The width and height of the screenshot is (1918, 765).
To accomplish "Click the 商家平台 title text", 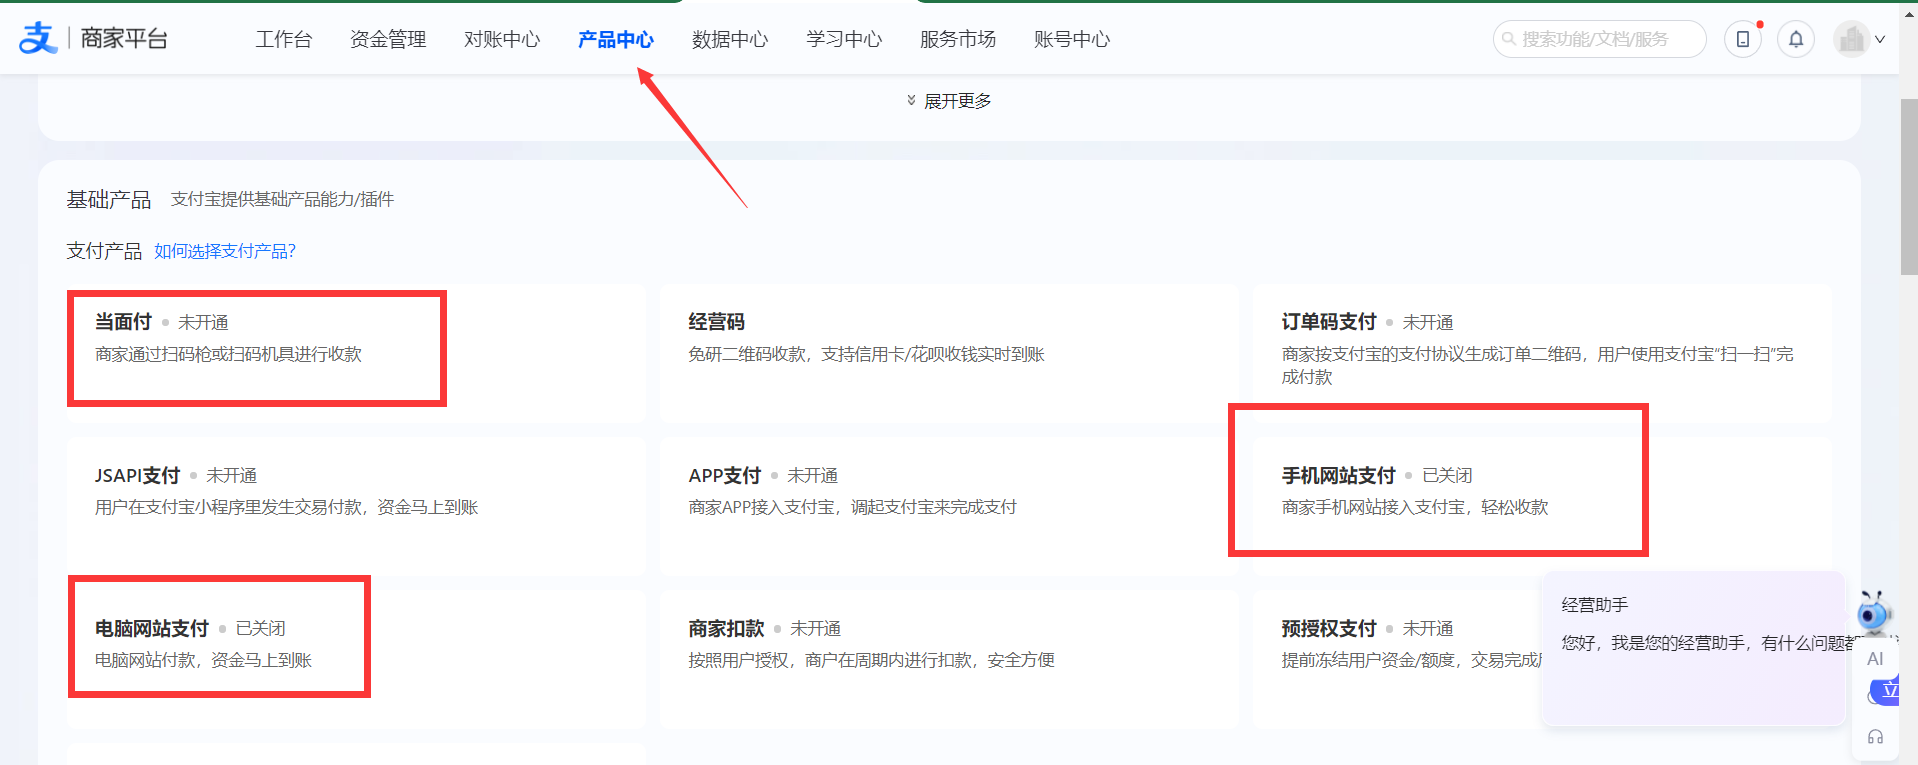I will point(124,39).
